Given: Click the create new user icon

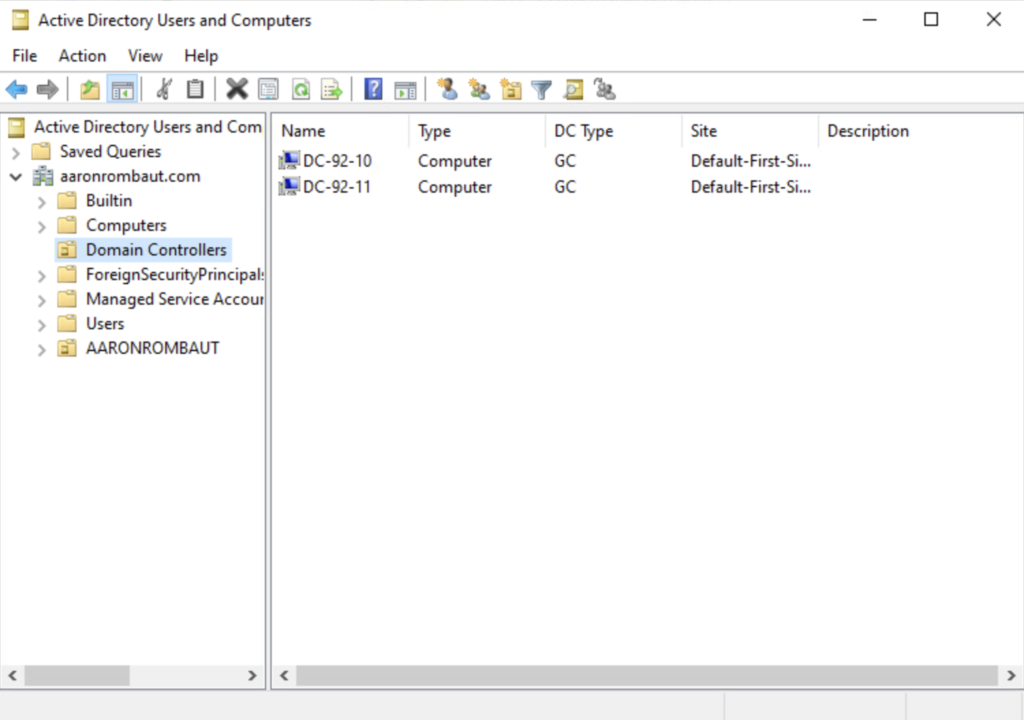Looking at the screenshot, I should 448,90.
